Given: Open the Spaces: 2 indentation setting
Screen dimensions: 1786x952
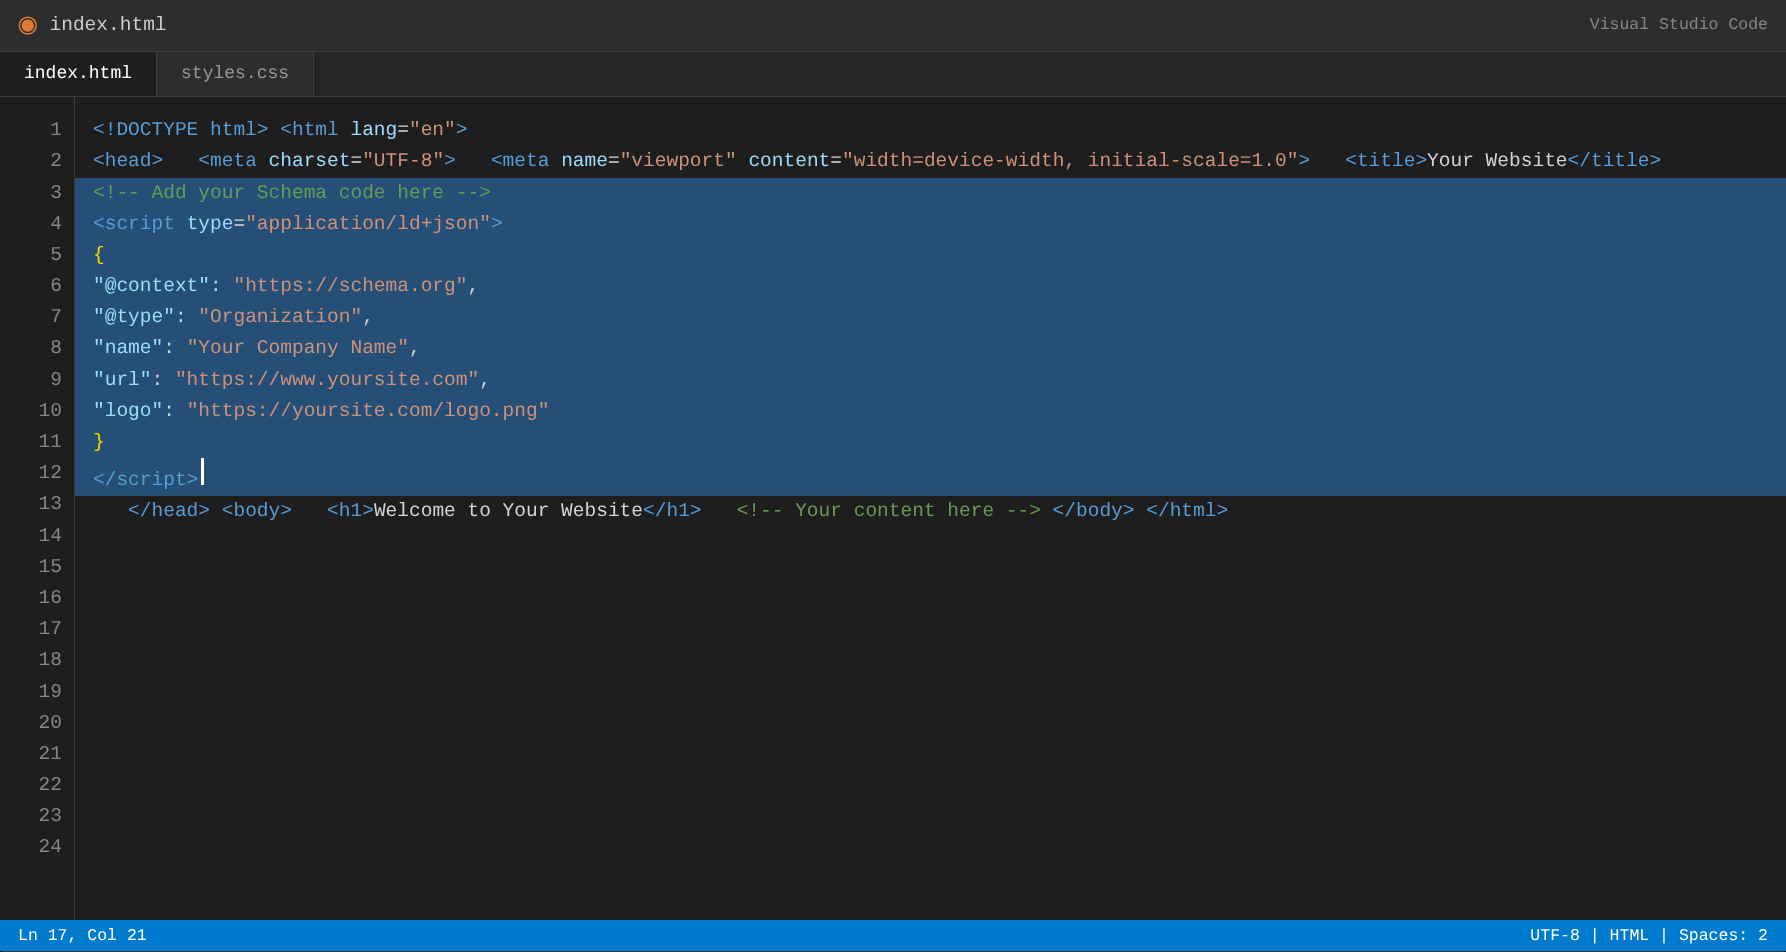Looking at the screenshot, I should [x=1722, y=935].
